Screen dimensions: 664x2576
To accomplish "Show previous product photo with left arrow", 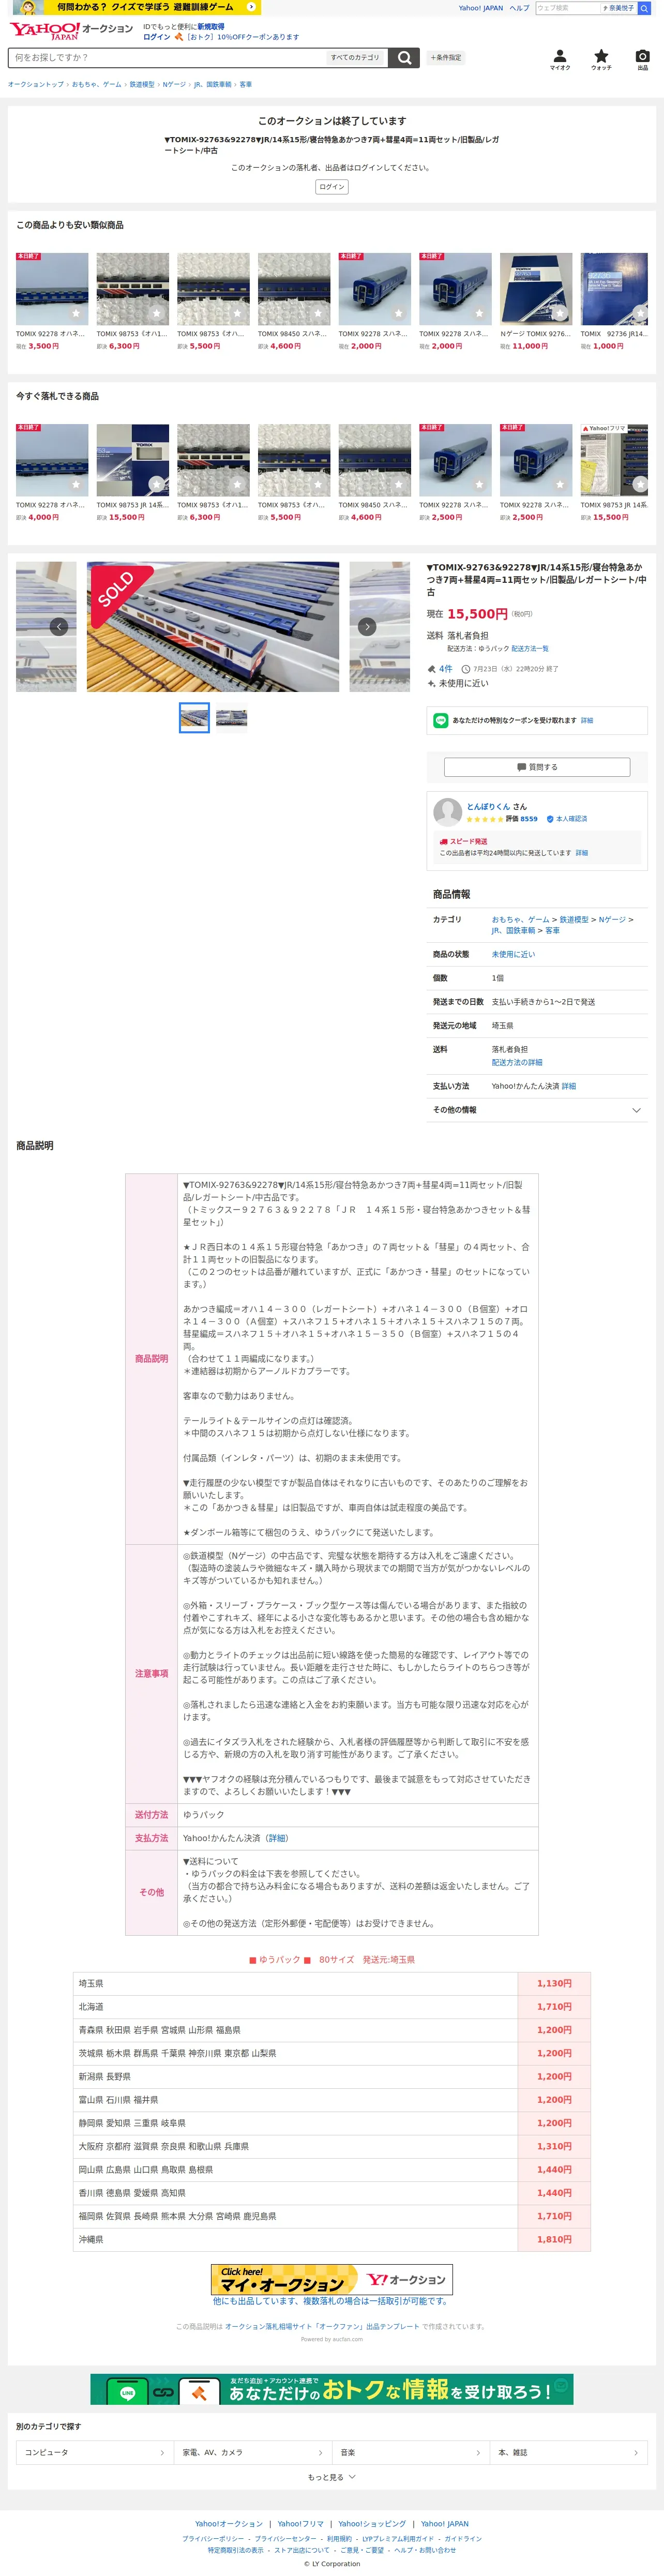I will (x=59, y=626).
